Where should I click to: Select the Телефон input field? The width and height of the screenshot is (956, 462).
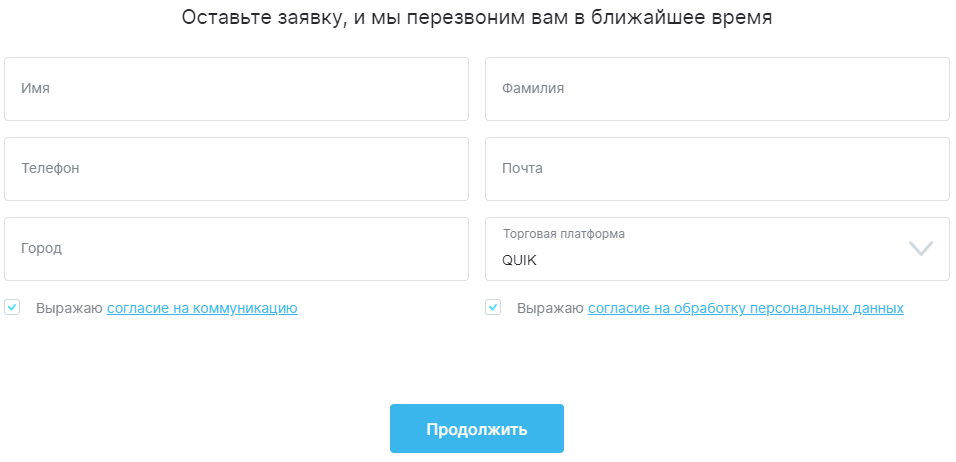pyautogui.click(x=236, y=169)
